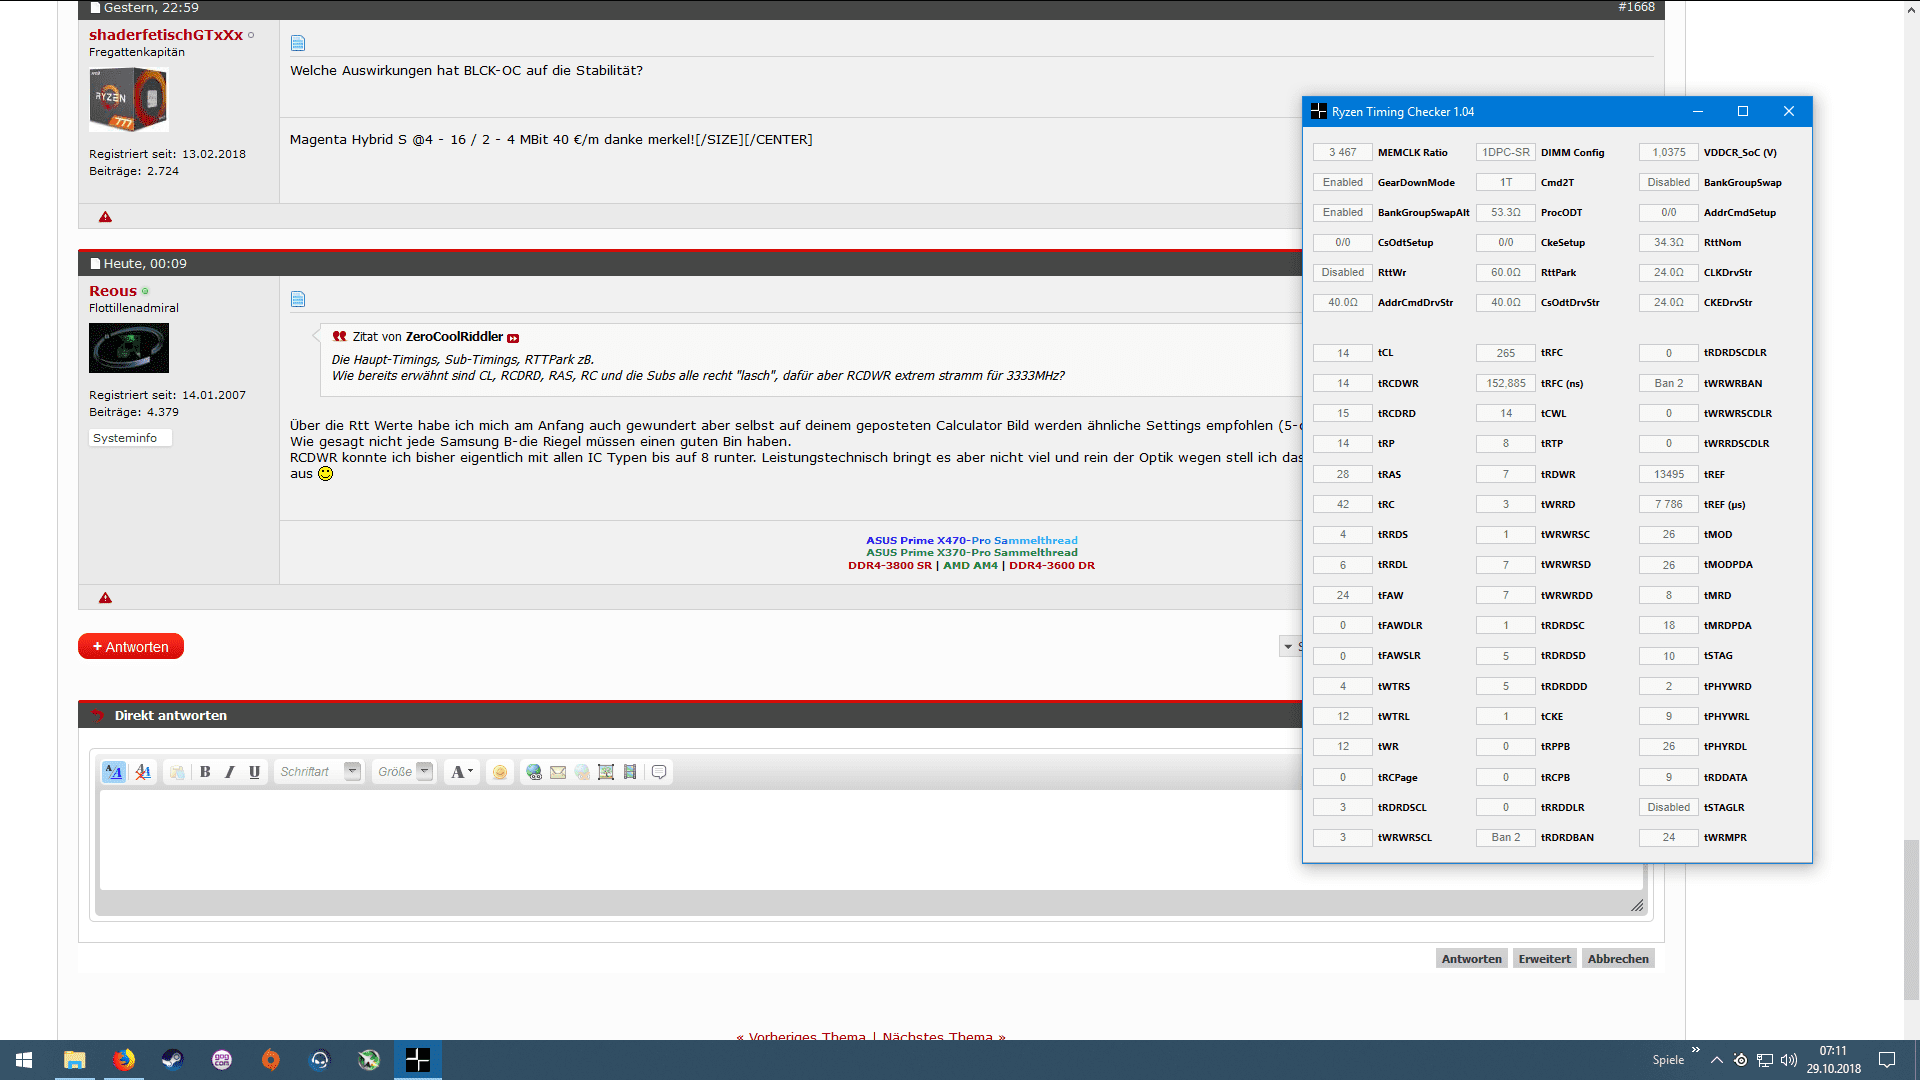Toggle italic formatting in reply editor
This screenshot has width=1920, height=1080.
[x=230, y=772]
